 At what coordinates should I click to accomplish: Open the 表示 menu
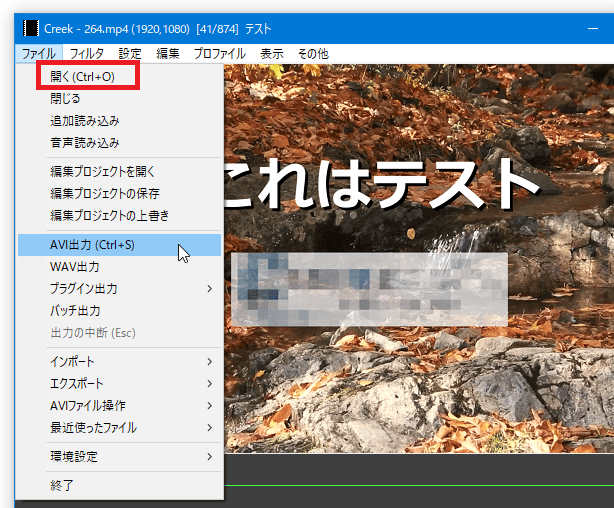coord(272,54)
